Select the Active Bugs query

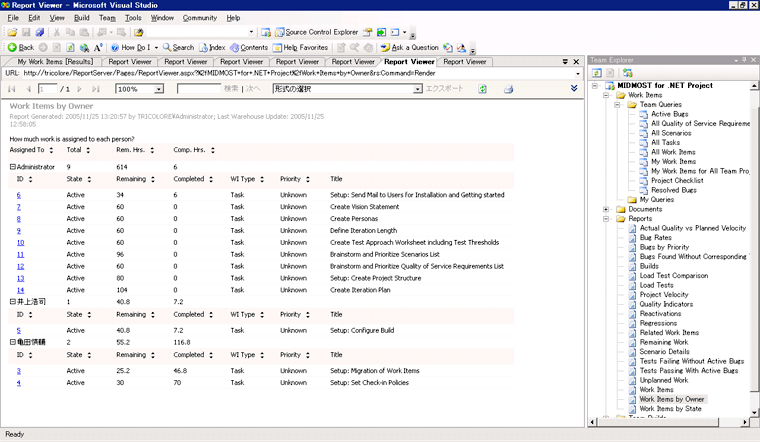coord(669,114)
